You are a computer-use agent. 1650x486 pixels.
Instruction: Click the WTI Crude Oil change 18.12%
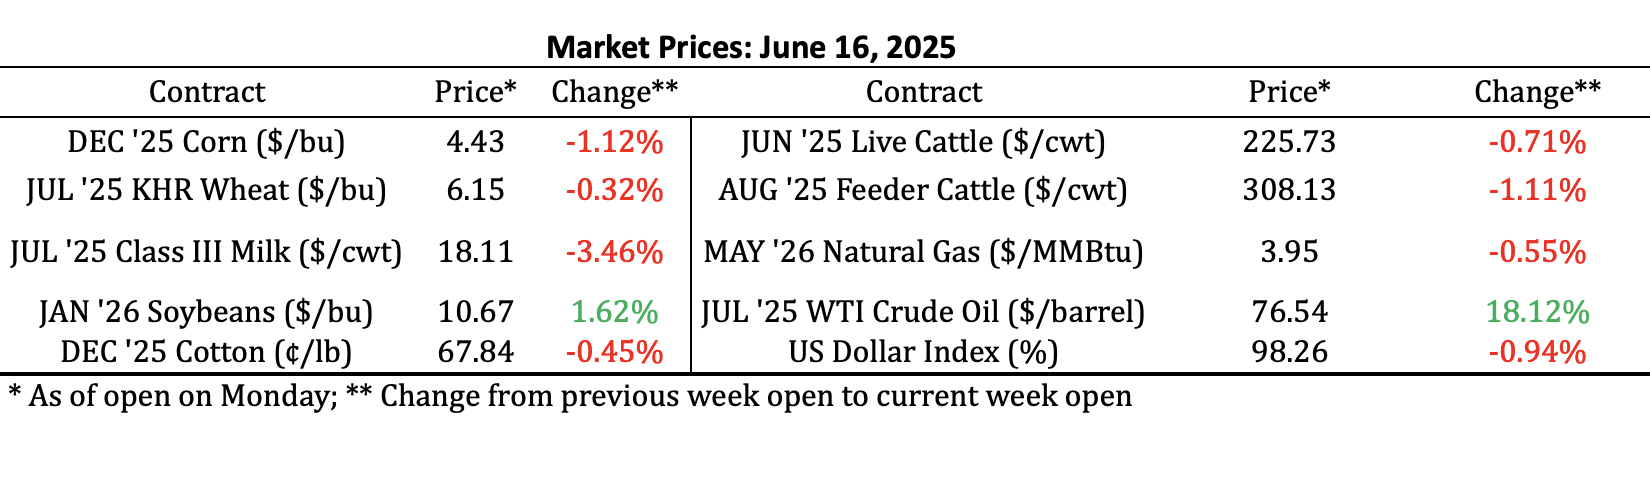(1537, 312)
